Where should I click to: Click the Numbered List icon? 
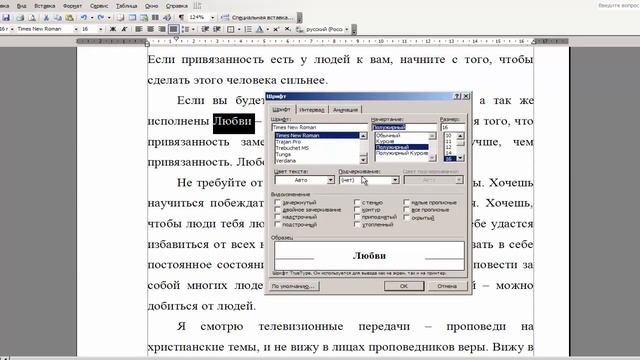[248, 29]
